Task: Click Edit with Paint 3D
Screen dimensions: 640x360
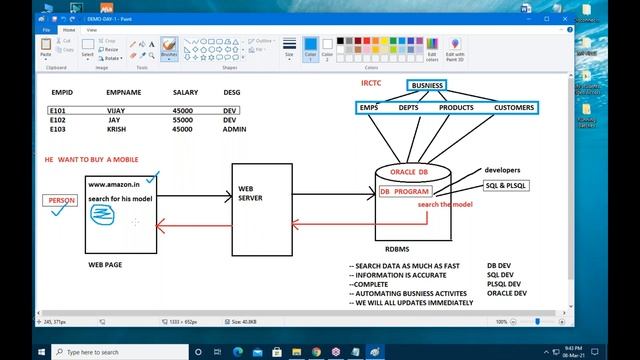Action: 455,49
